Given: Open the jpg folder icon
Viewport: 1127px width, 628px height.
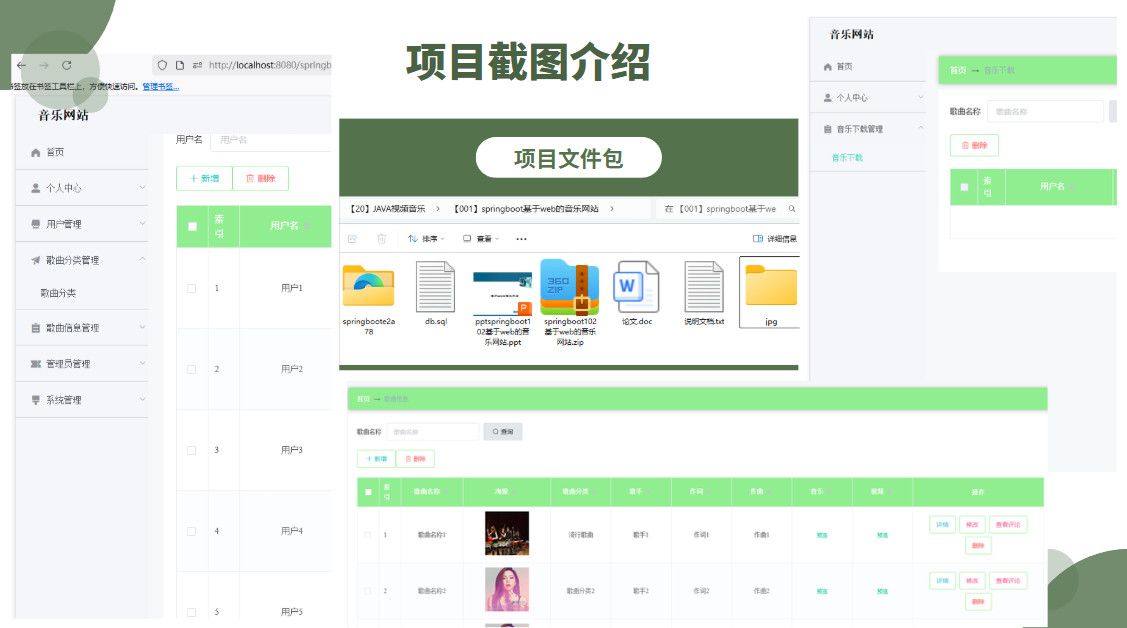Looking at the screenshot, I should point(770,285).
